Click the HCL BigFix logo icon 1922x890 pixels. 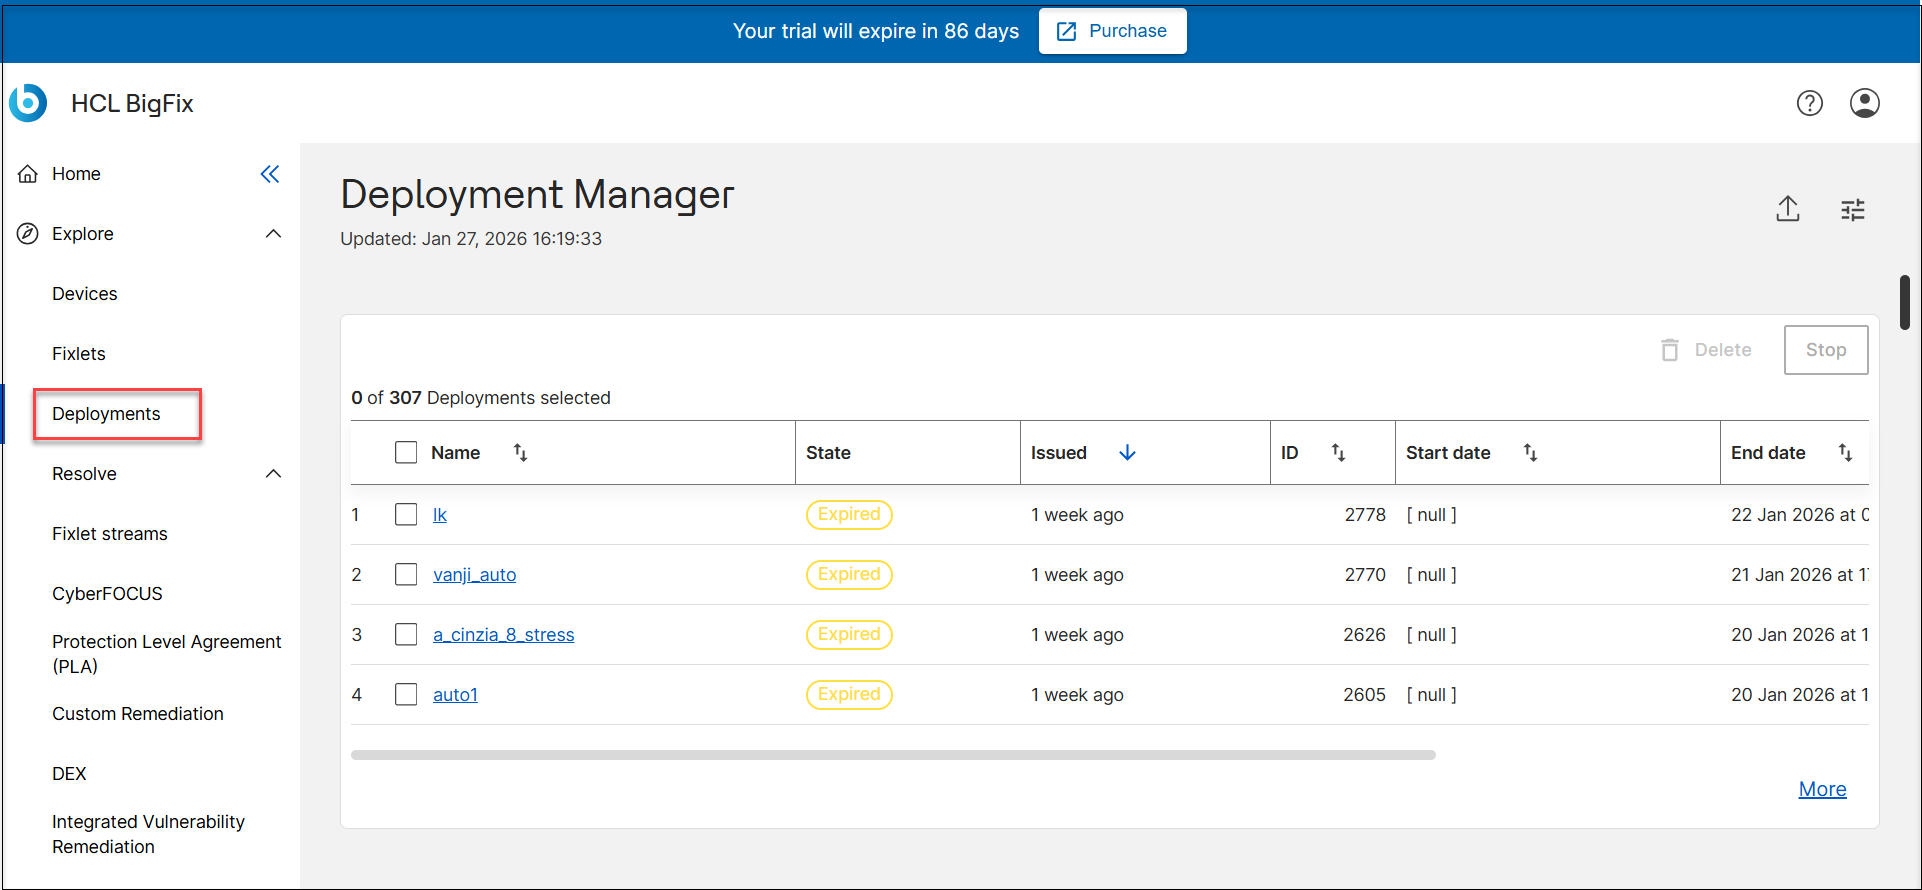pyautogui.click(x=28, y=103)
